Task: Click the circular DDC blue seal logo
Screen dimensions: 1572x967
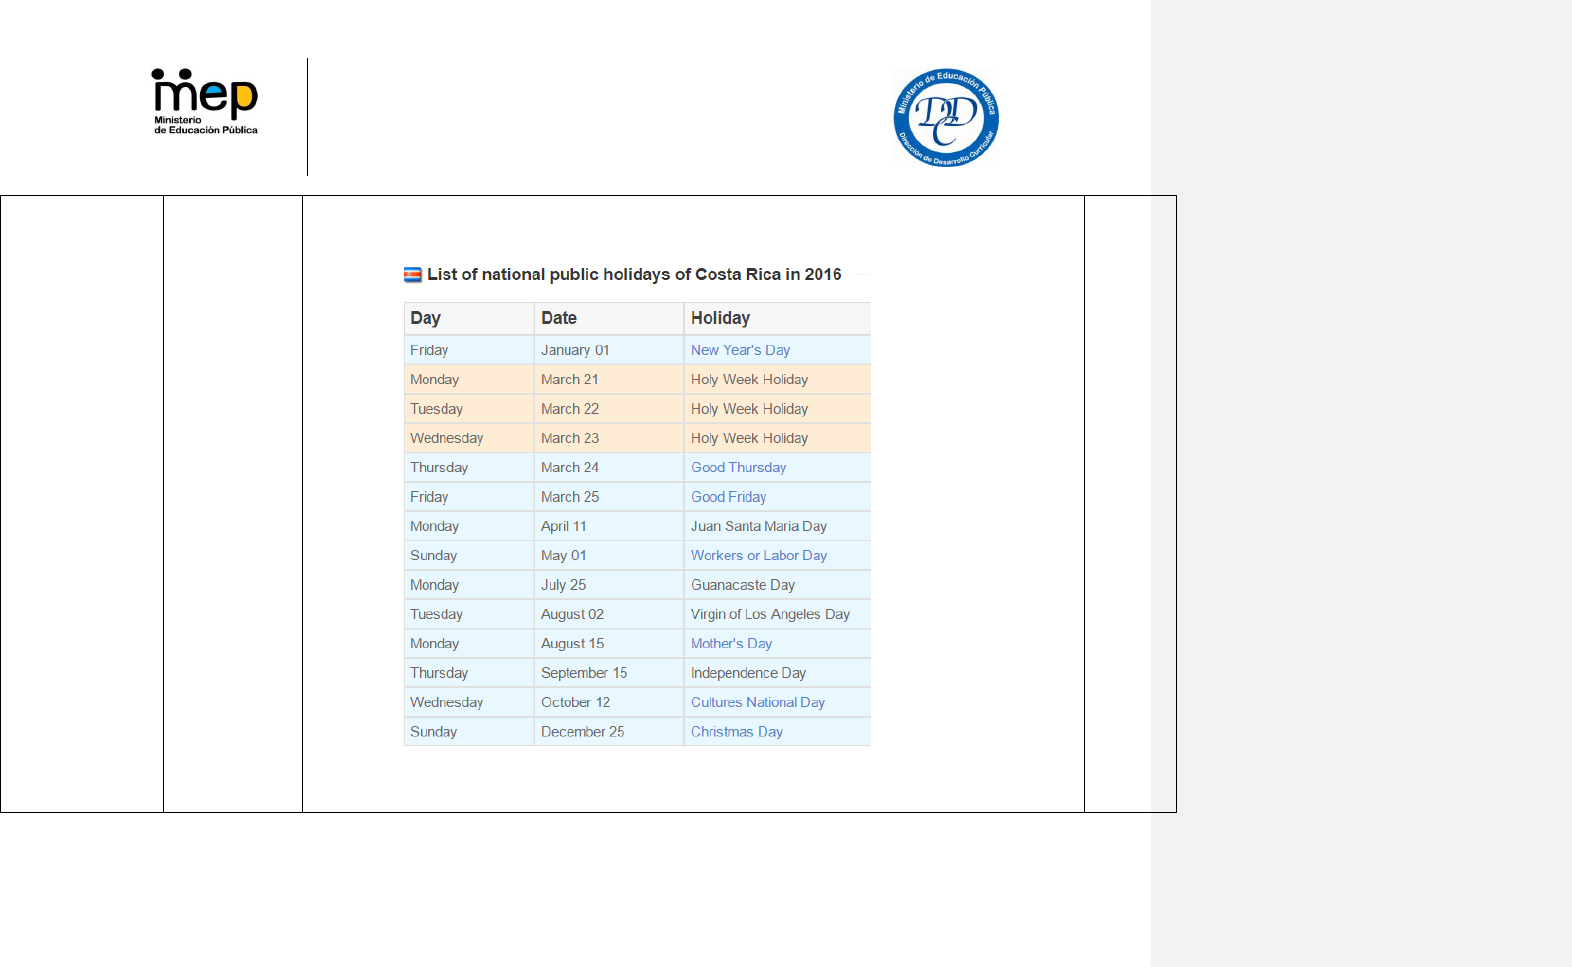Action: pos(945,118)
